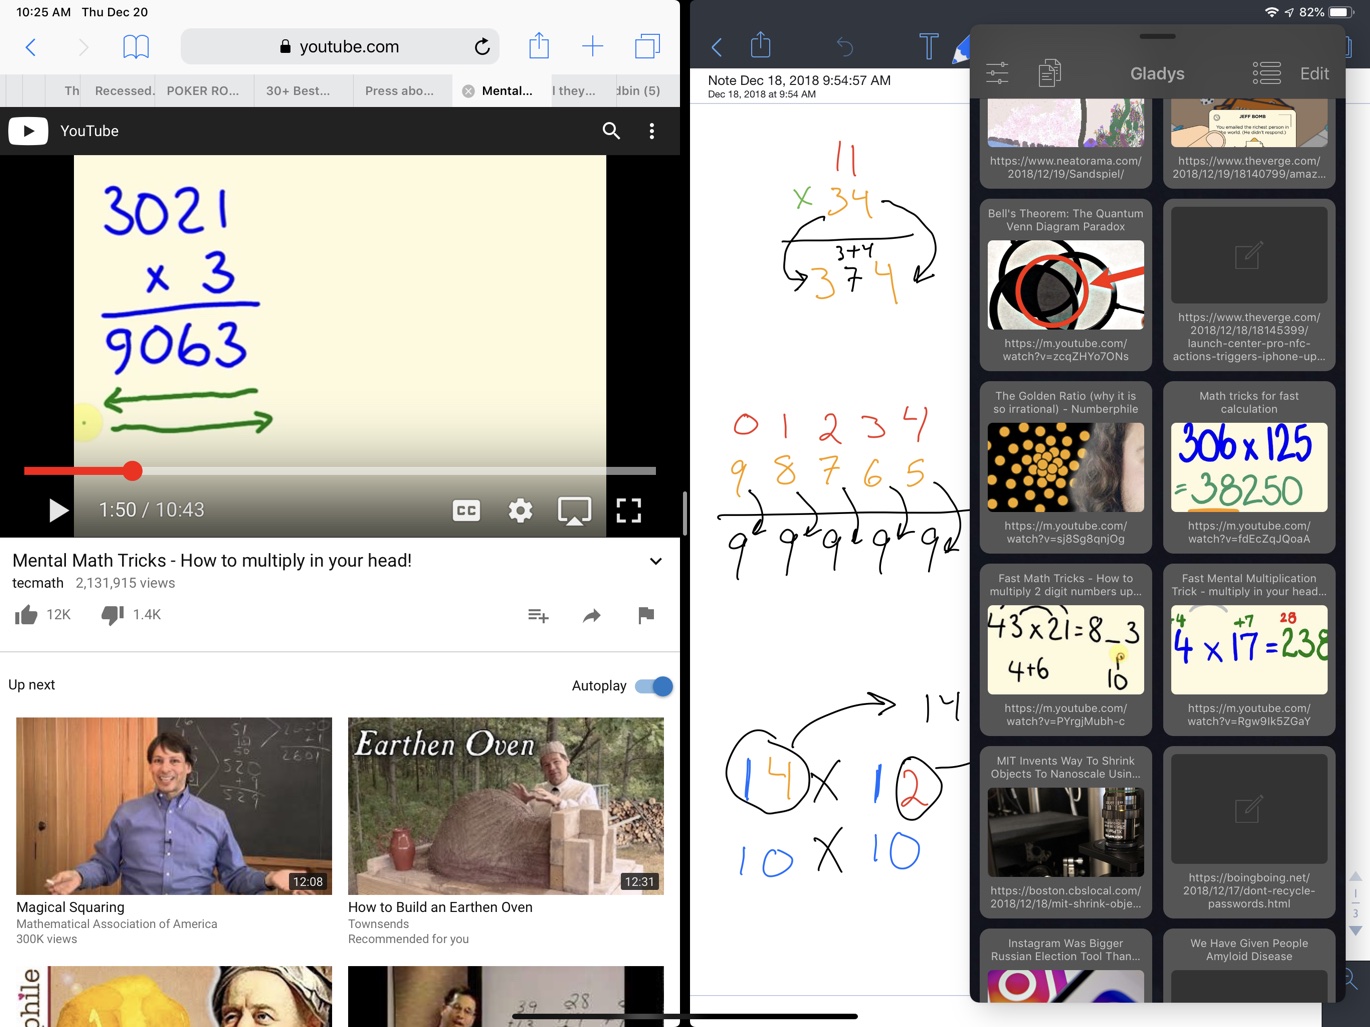Viewport: 1370px width, 1027px height.
Task: Reload the youtube.com page
Action: click(482, 47)
